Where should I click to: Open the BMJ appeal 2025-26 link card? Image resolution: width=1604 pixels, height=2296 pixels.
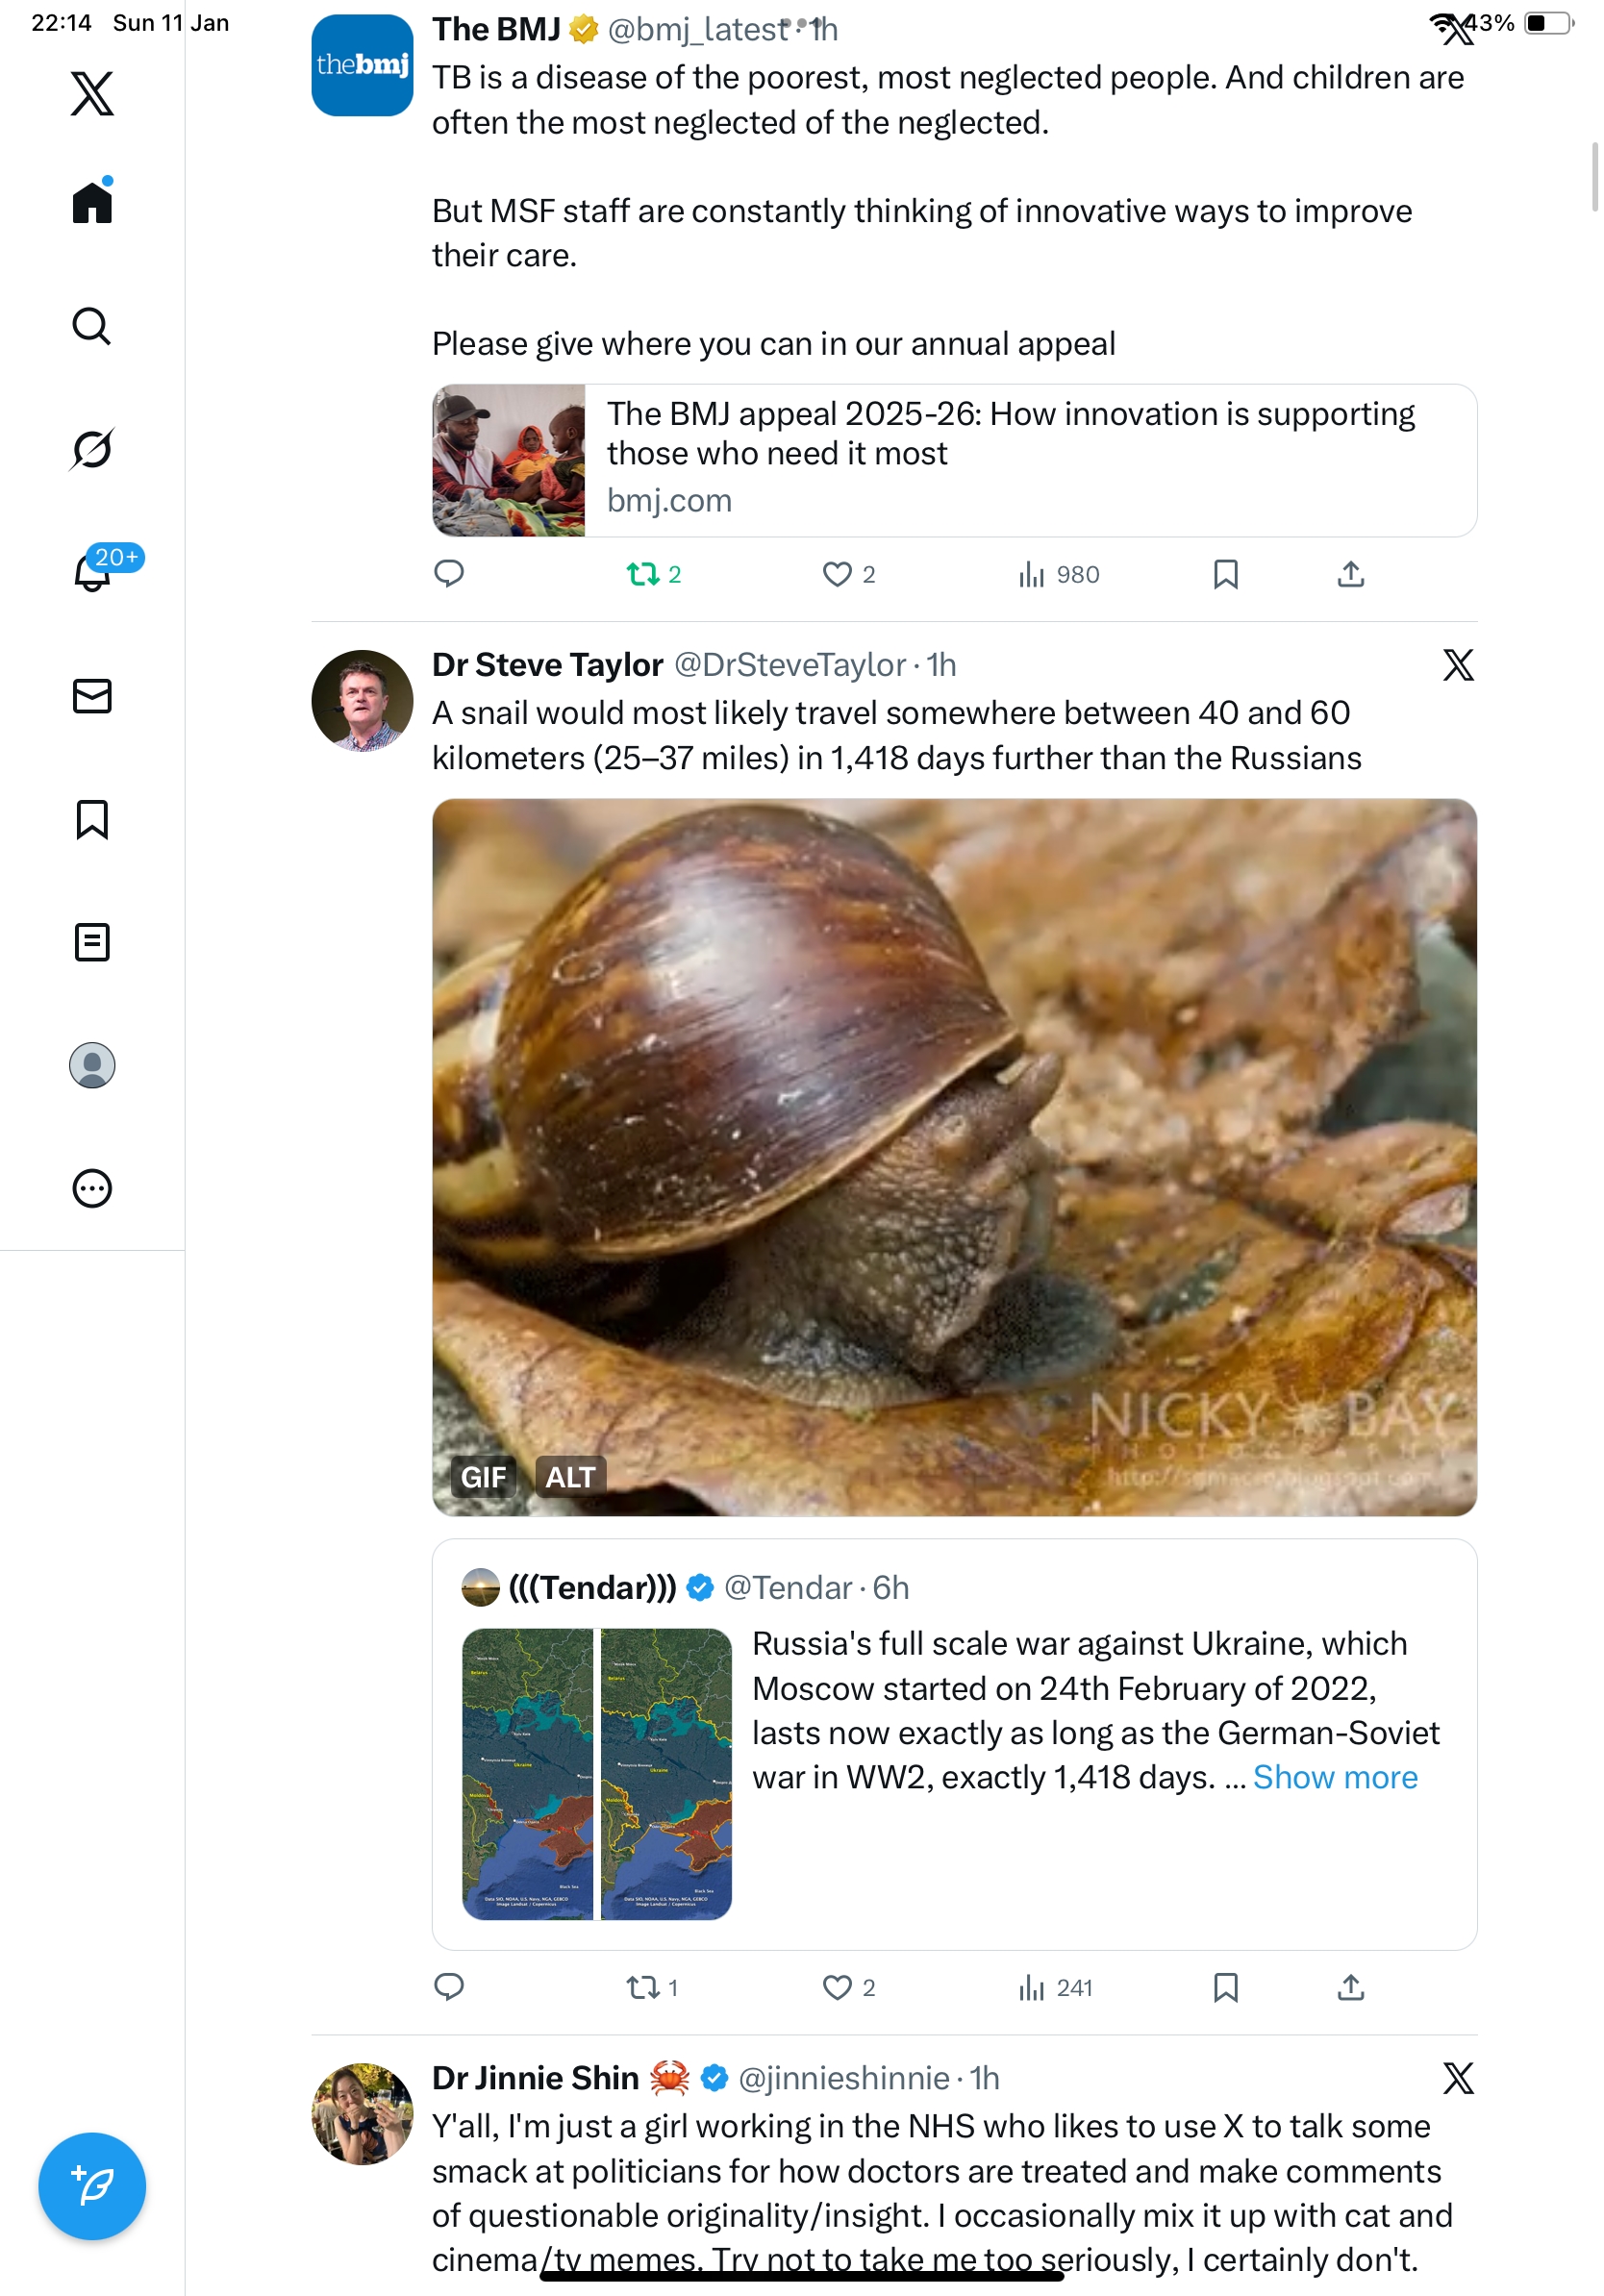pyautogui.click(x=954, y=460)
